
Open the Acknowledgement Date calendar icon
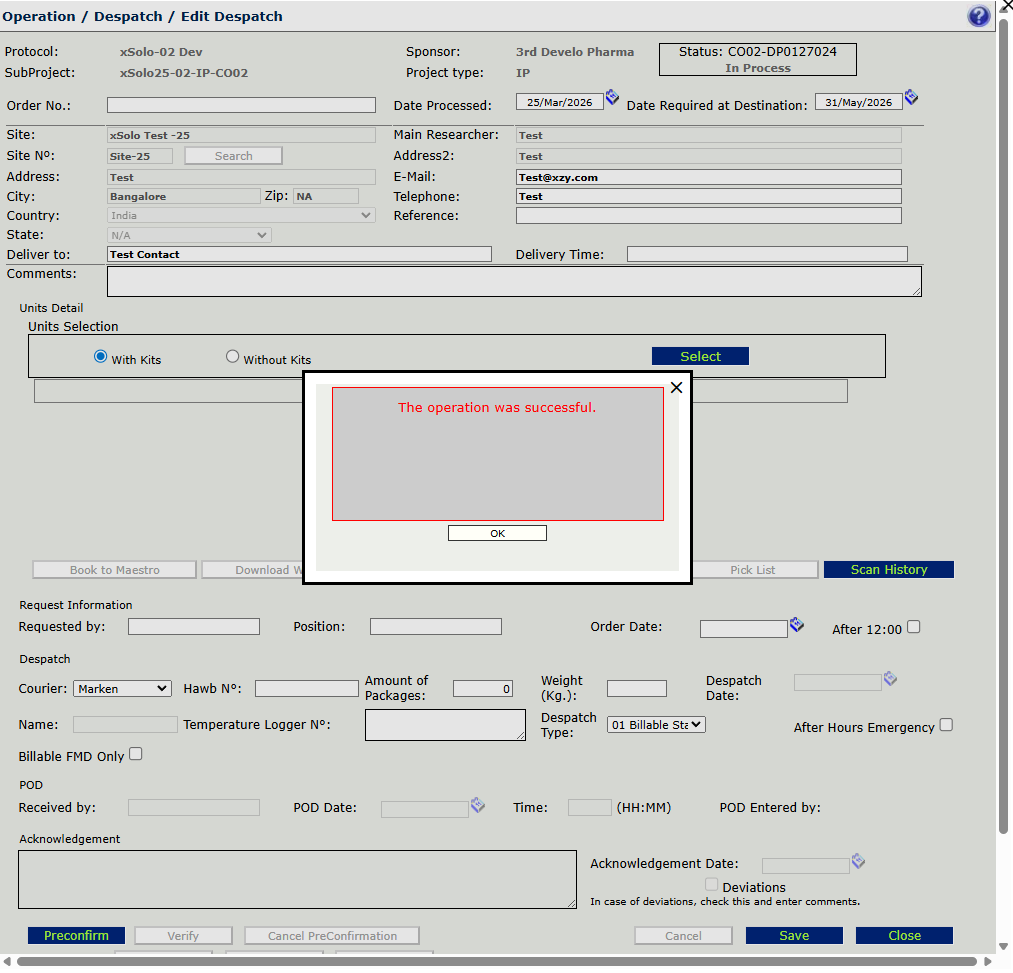(858, 862)
